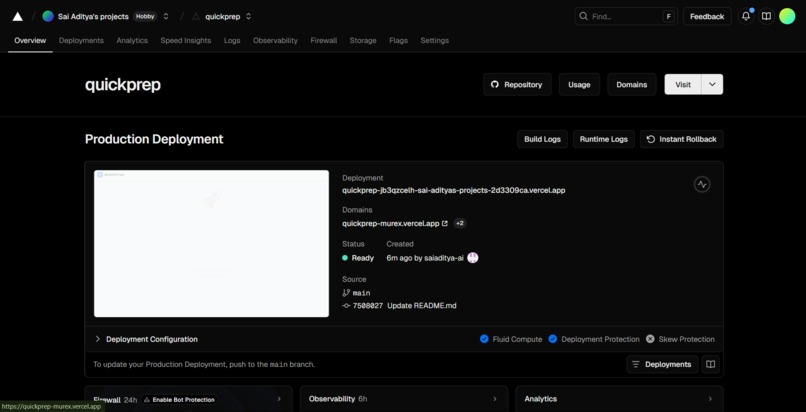The height and width of the screenshot is (412, 806).
Task: Open the user account avatar menu
Action: (787, 16)
